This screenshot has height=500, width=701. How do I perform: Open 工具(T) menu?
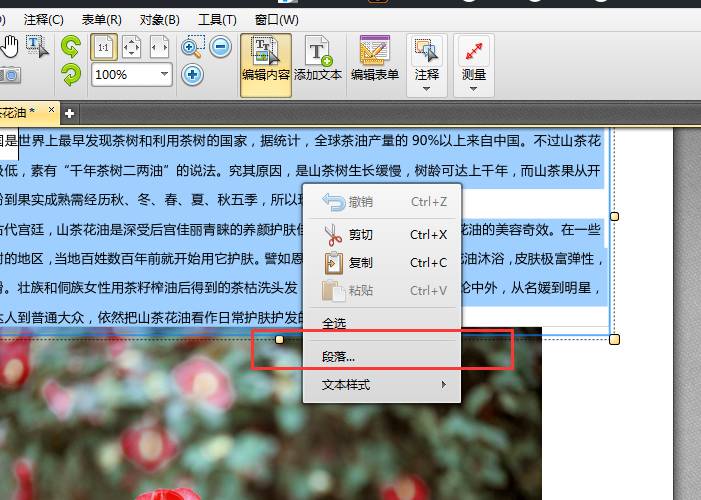(217, 20)
